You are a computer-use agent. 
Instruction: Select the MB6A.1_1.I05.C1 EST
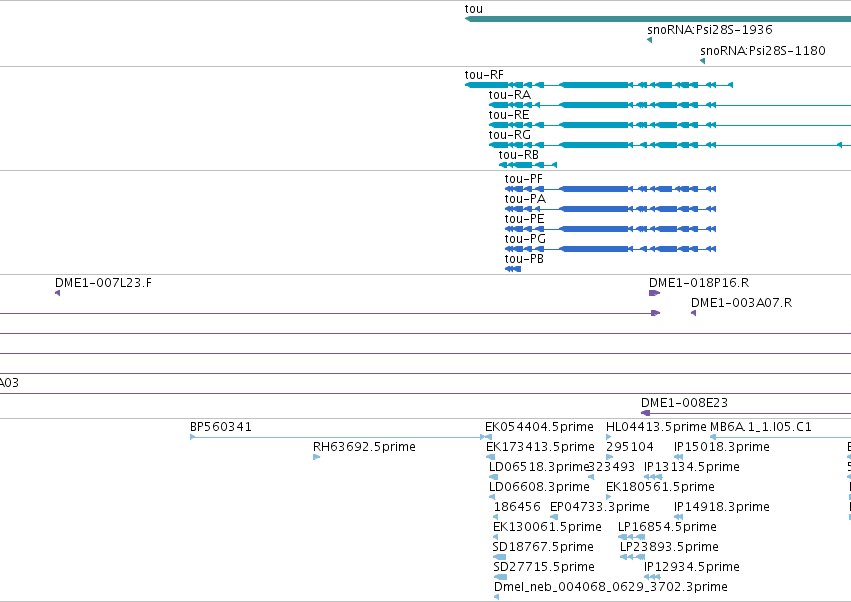point(780,437)
